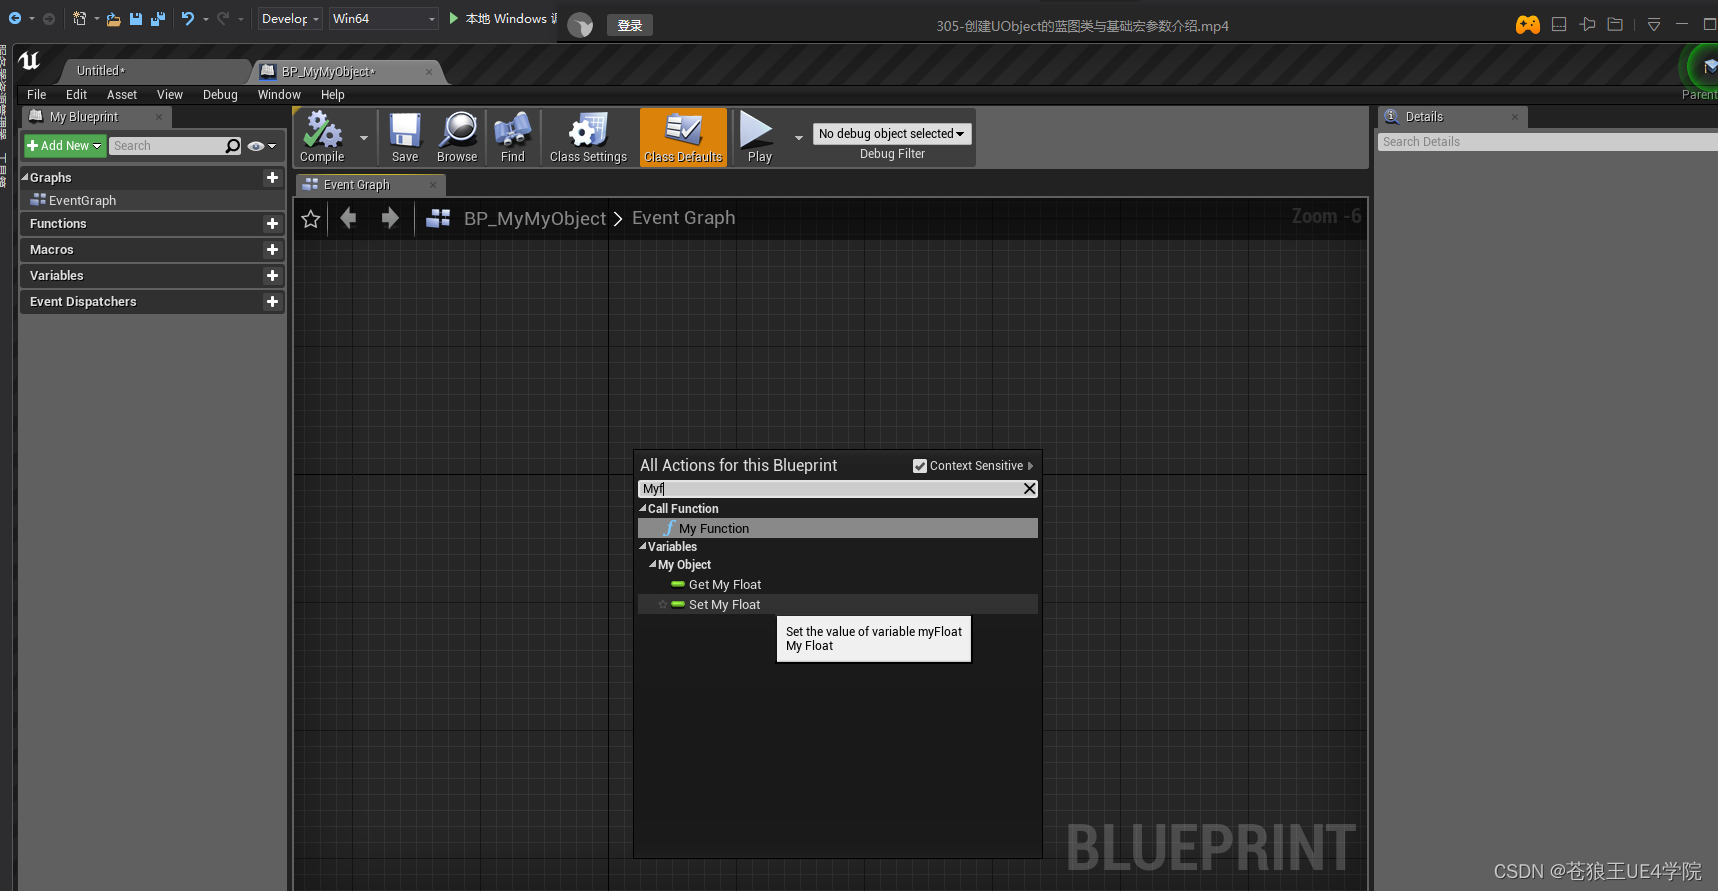
Task: Open the Add New dropdown
Action: (x=64, y=146)
